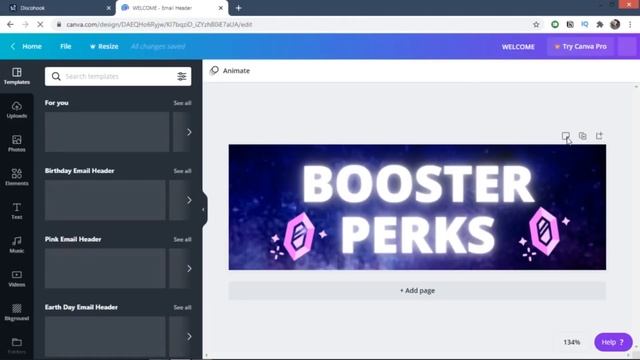Open the Elements sidebar panel
This screenshot has width=640, height=360.
click(17, 178)
